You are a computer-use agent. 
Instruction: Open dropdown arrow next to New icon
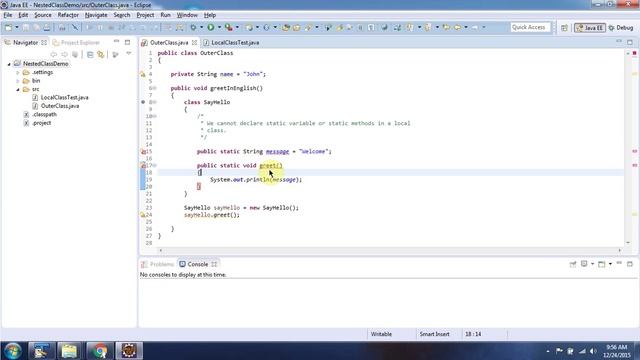(x=17, y=27)
